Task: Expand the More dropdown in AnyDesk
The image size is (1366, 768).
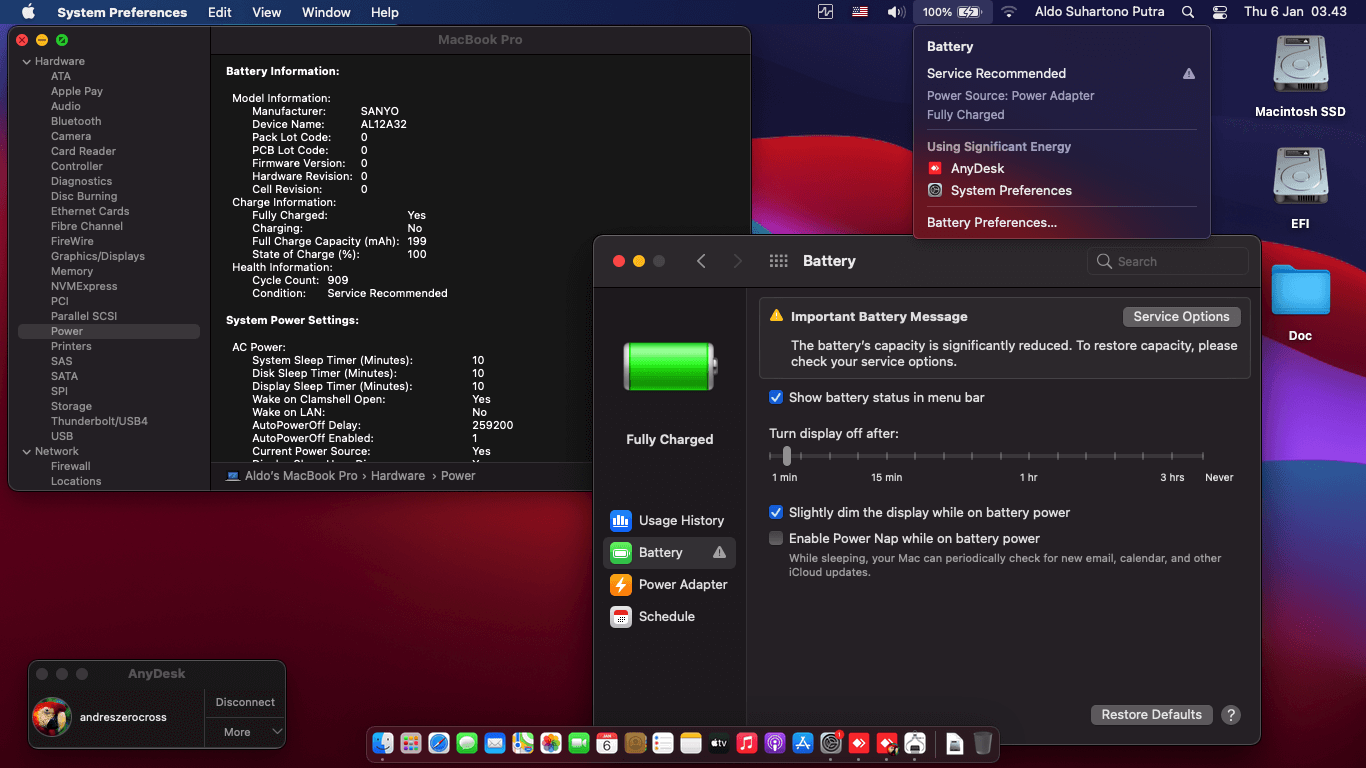Action: [x=245, y=732]
